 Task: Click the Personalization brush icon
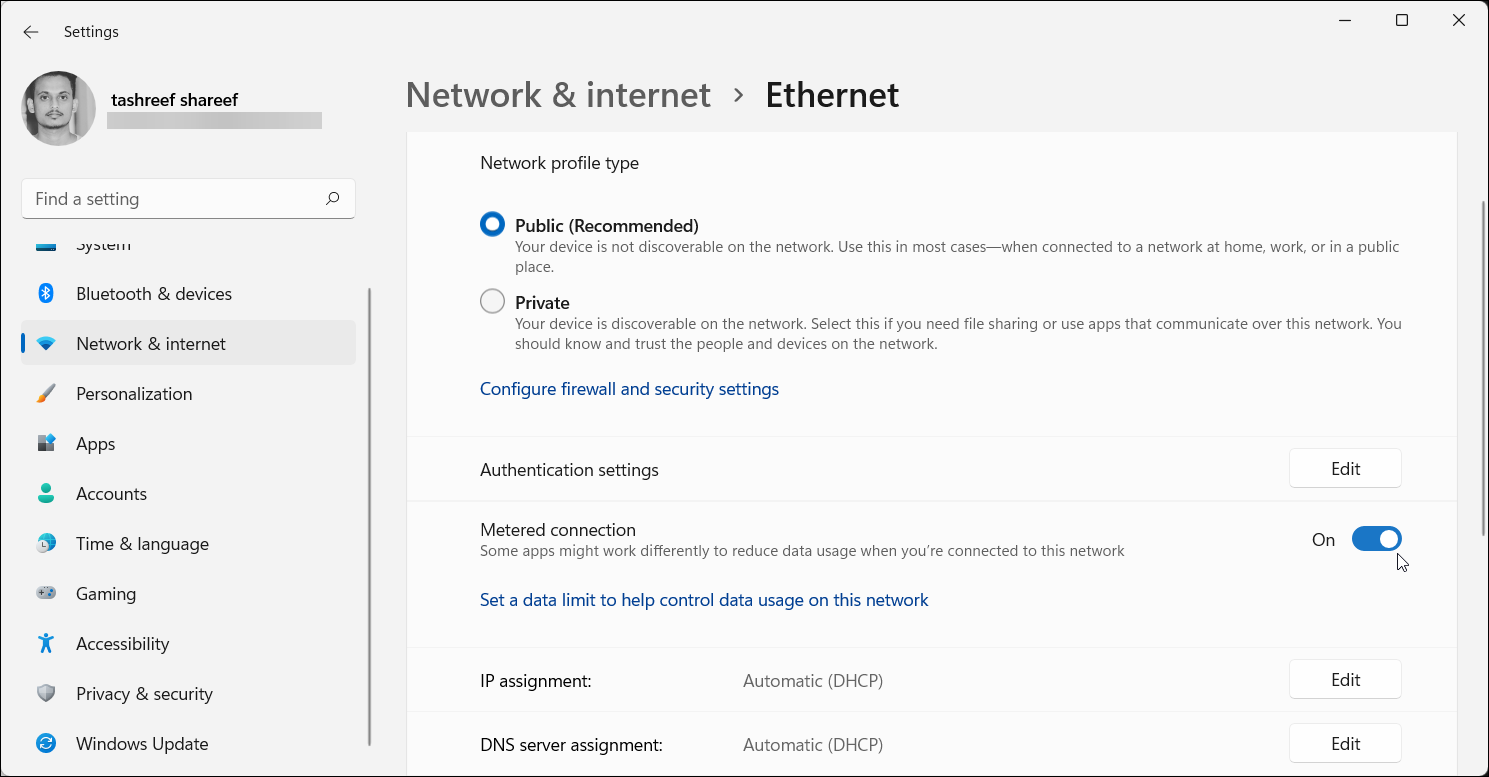pos(46,393)
